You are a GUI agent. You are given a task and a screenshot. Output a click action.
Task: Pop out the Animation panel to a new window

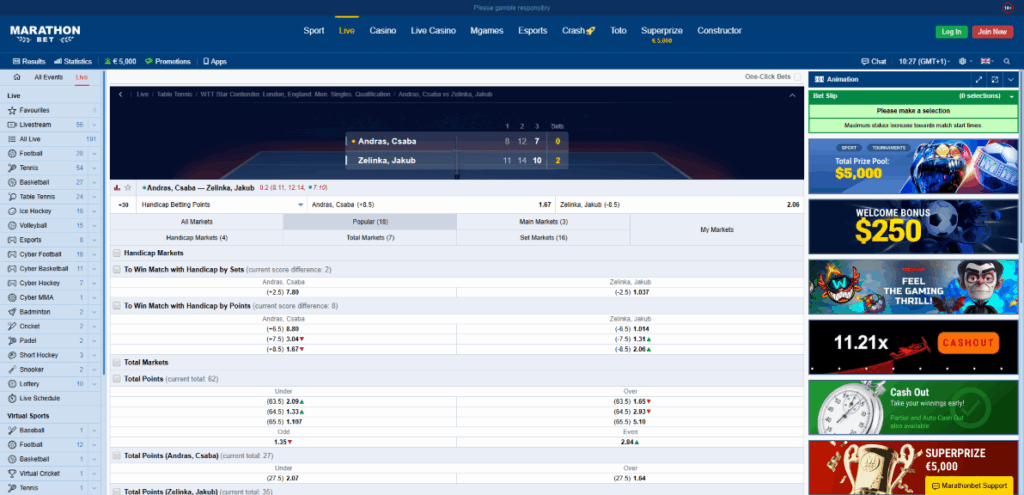(995, 78)
